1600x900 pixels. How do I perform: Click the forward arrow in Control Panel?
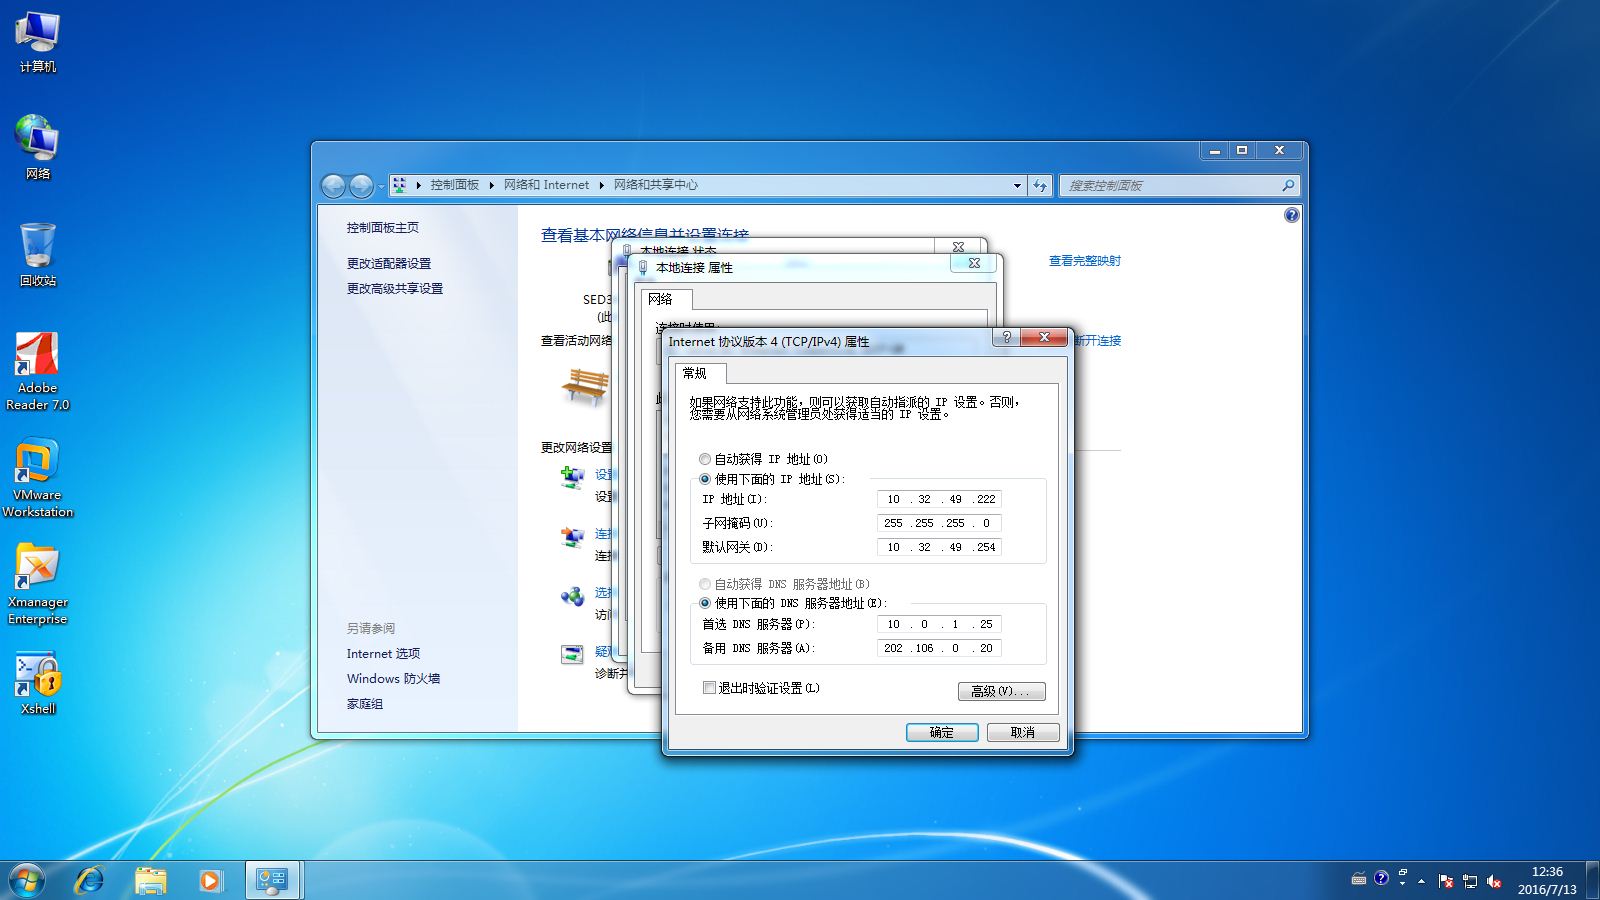pyautogui.click(x=361, y=185)
